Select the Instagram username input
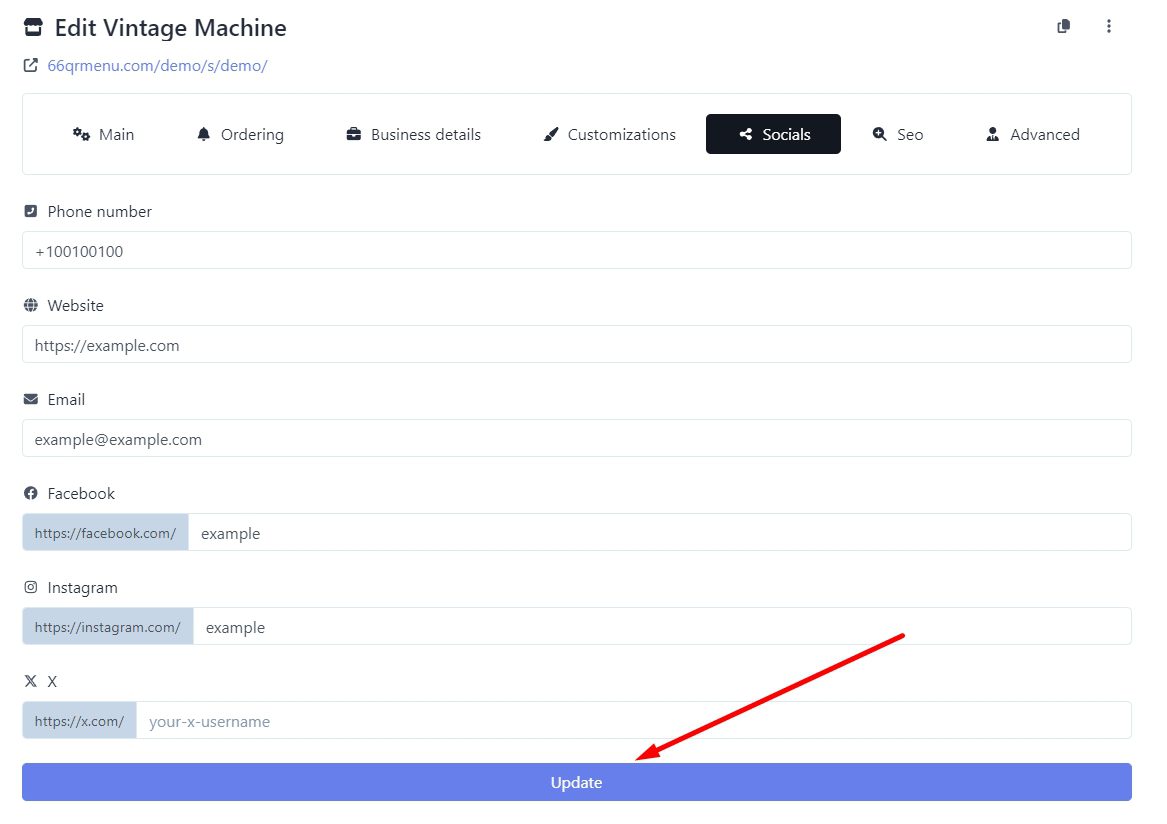 pos(661,627)
